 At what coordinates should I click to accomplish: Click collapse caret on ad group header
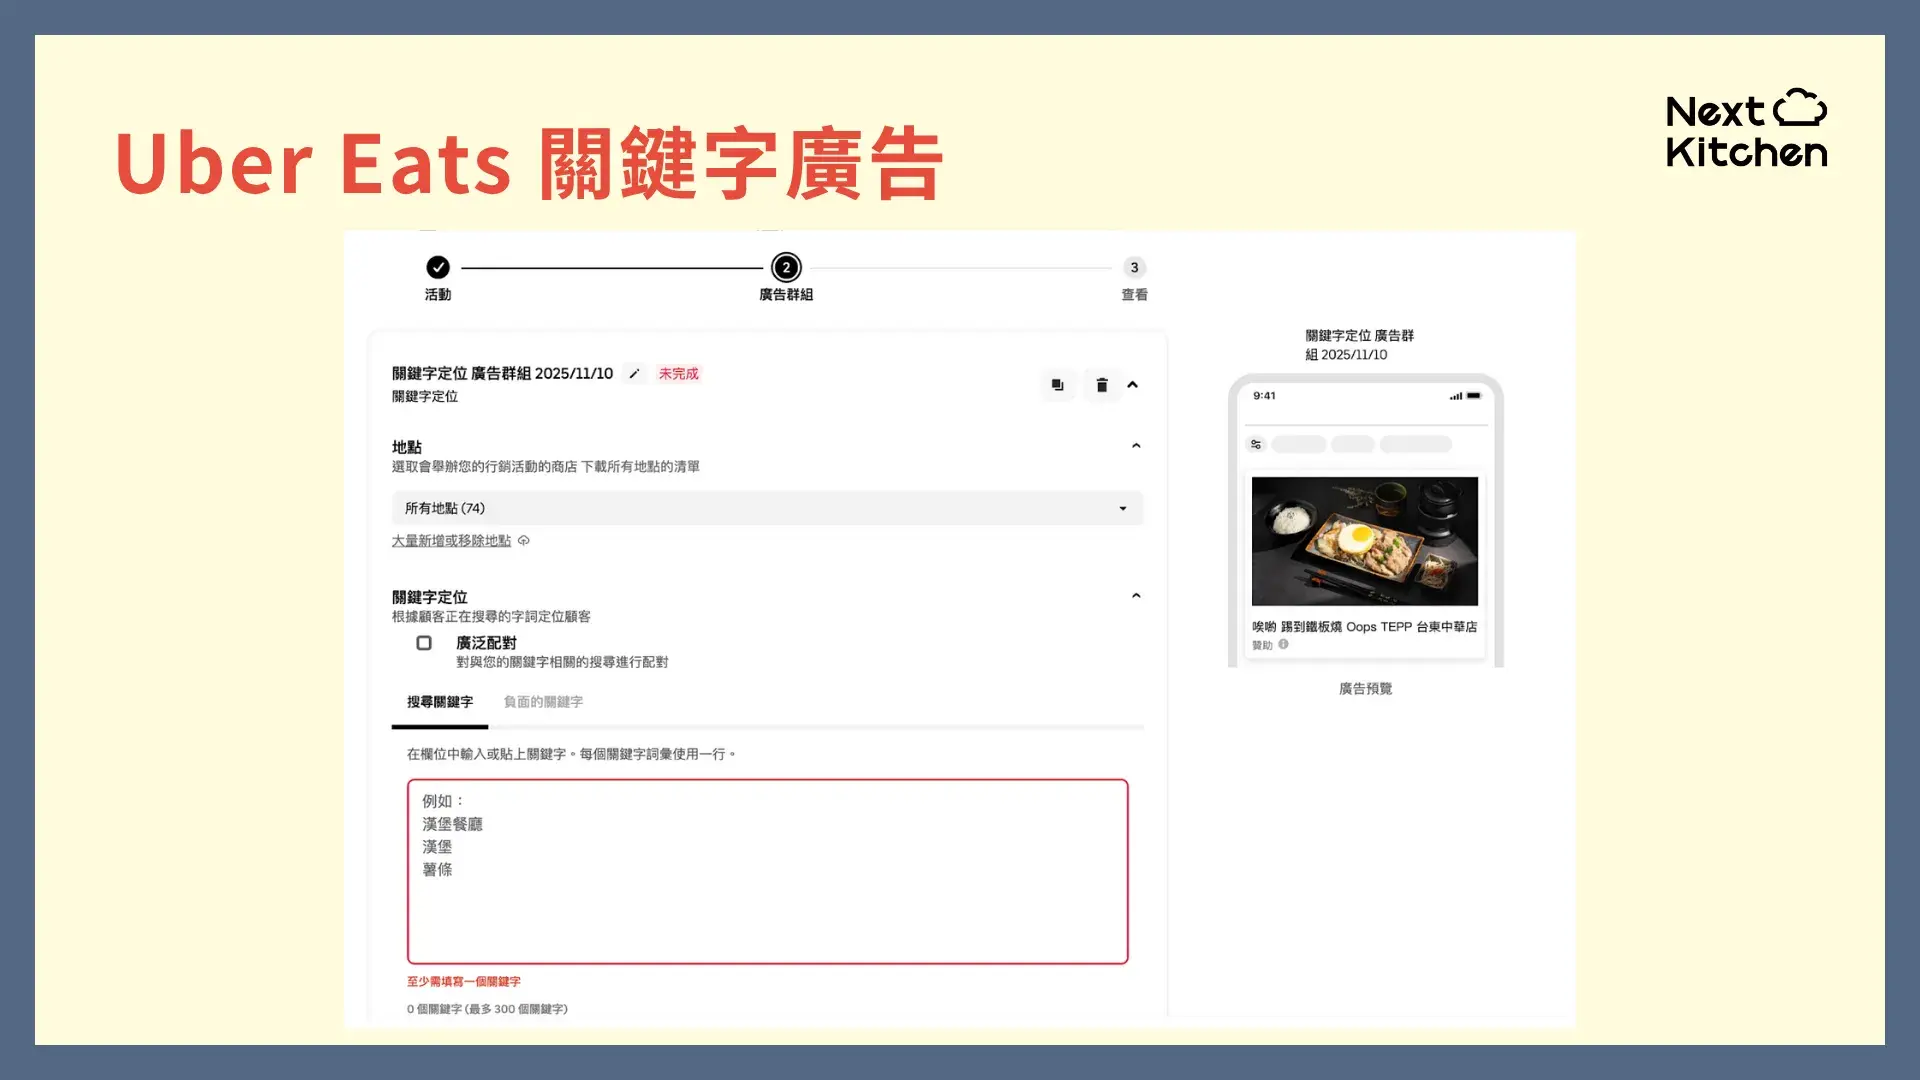pyautogui.click(x=1133, y=385)
